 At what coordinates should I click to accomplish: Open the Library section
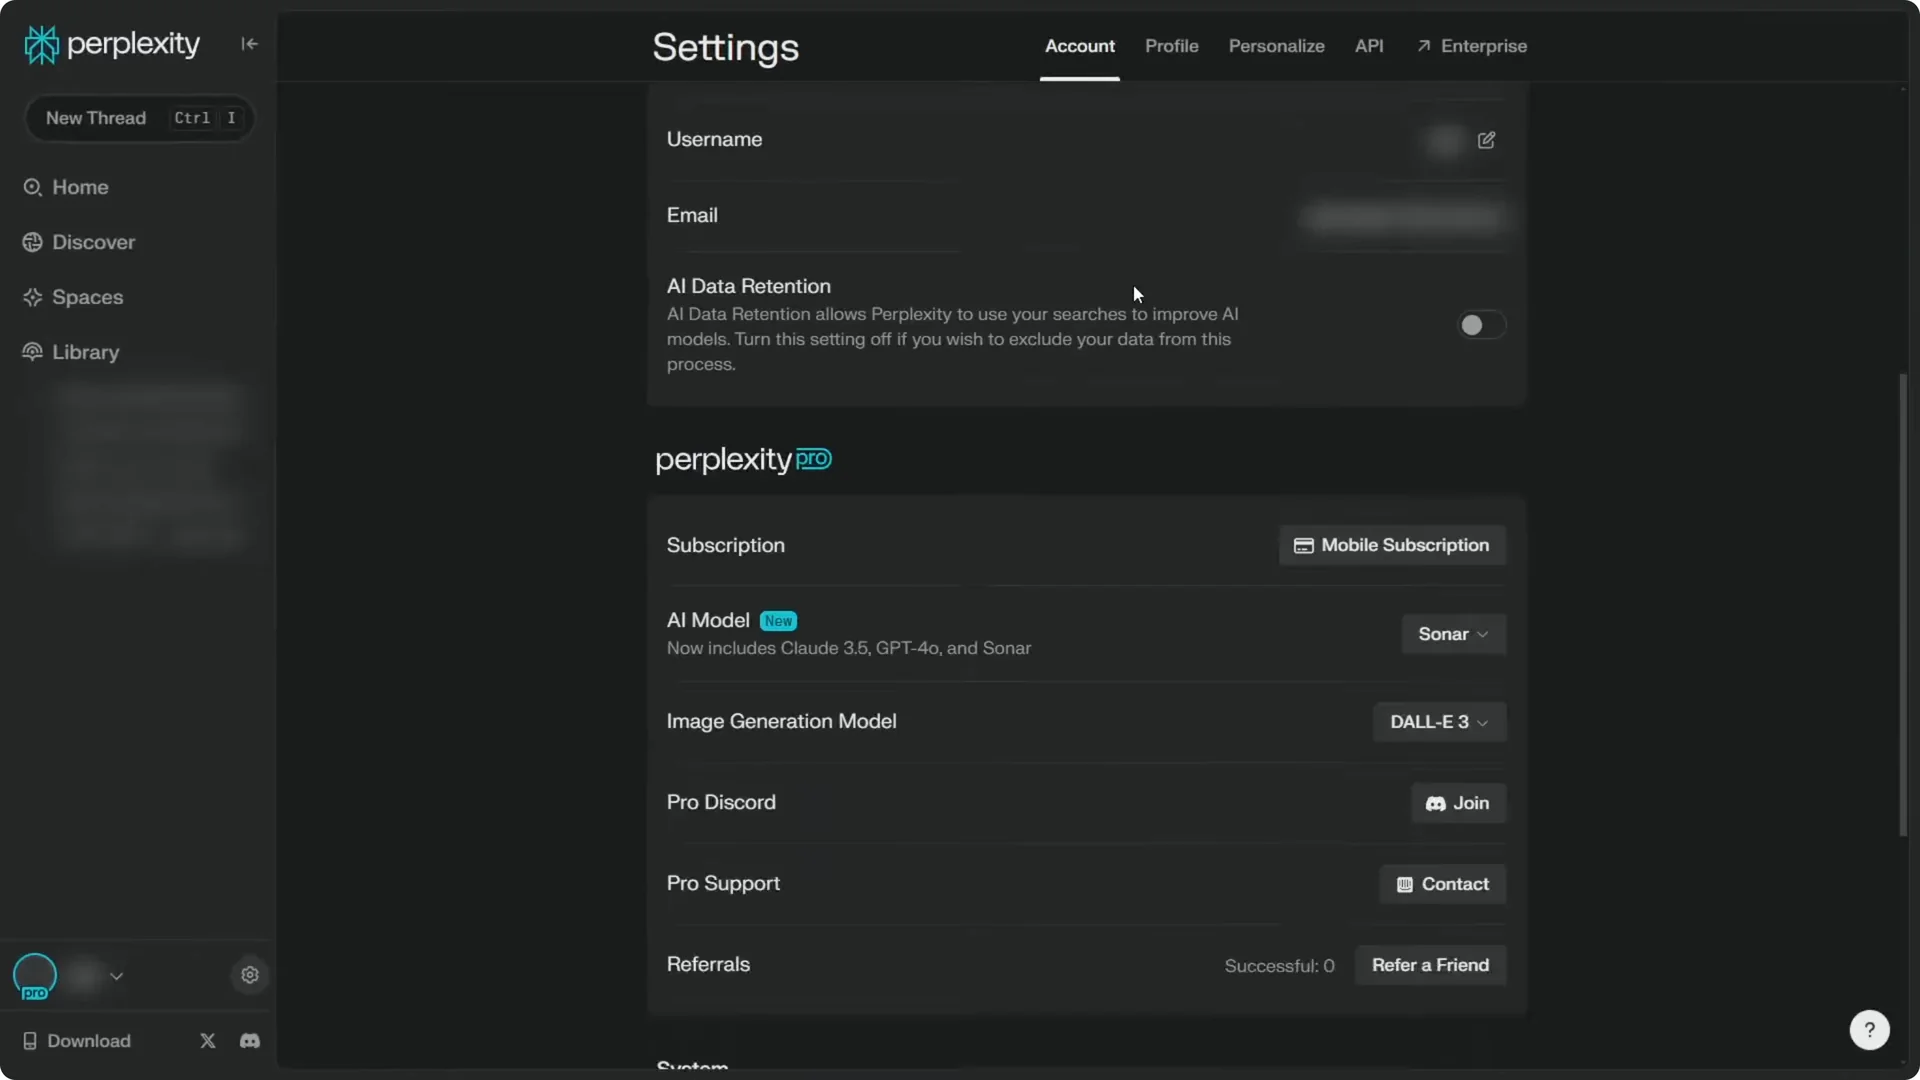(x=83, y=352)
